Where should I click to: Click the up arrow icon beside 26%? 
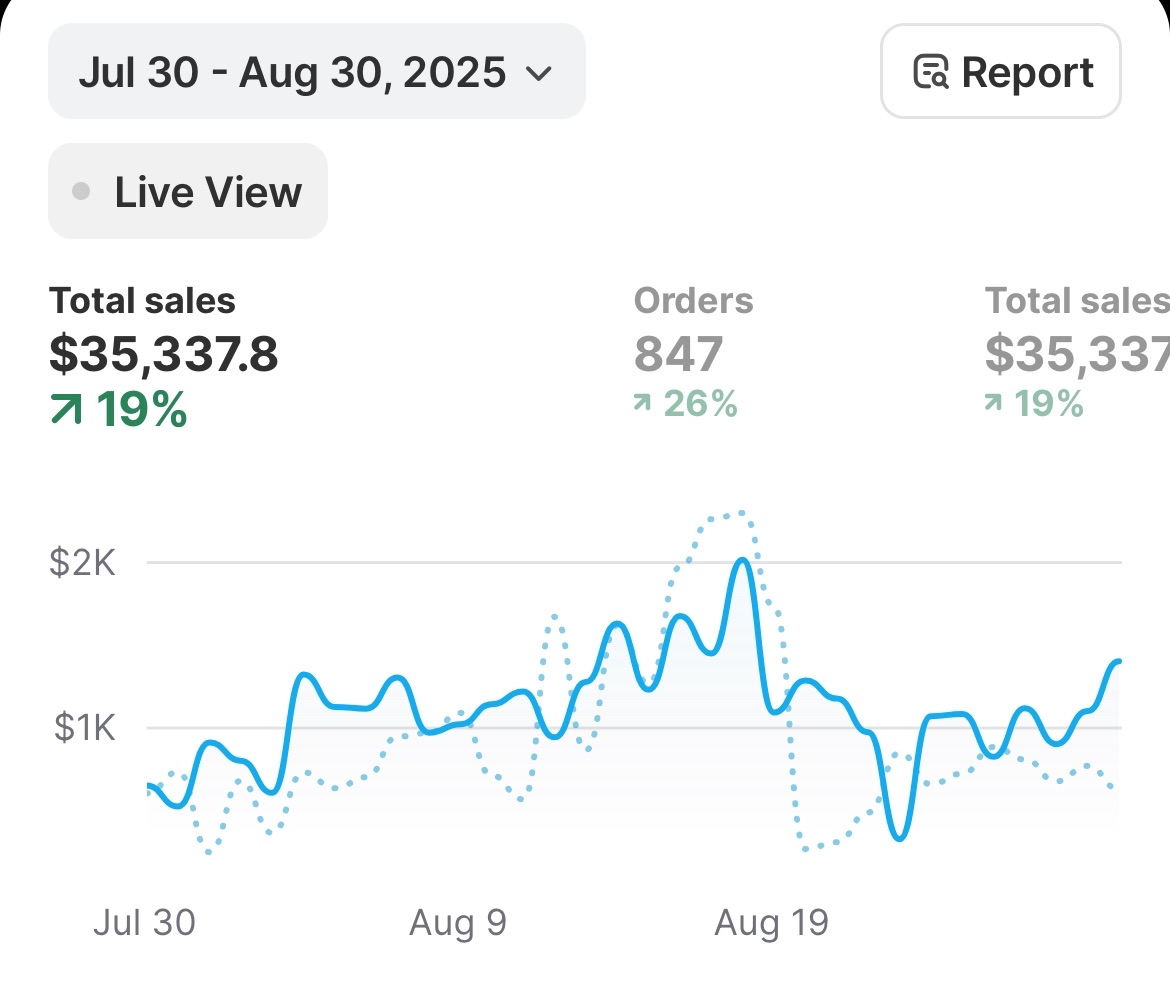(x=642, y=404)
